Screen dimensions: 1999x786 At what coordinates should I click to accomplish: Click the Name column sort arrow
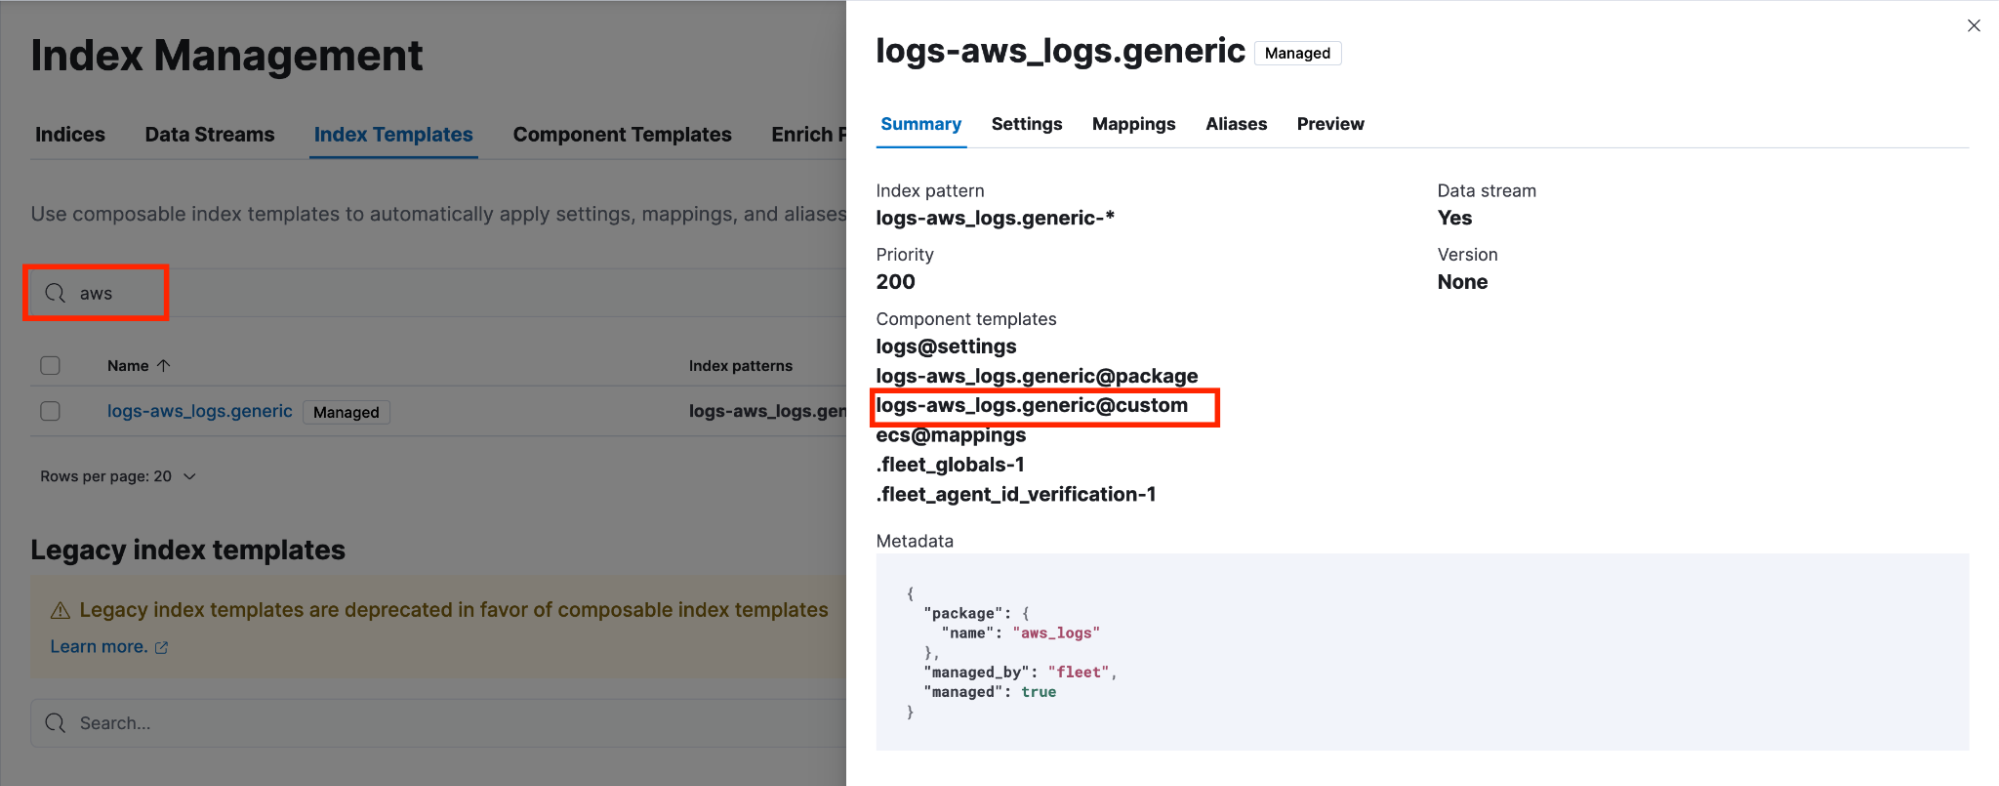(164, 366)
